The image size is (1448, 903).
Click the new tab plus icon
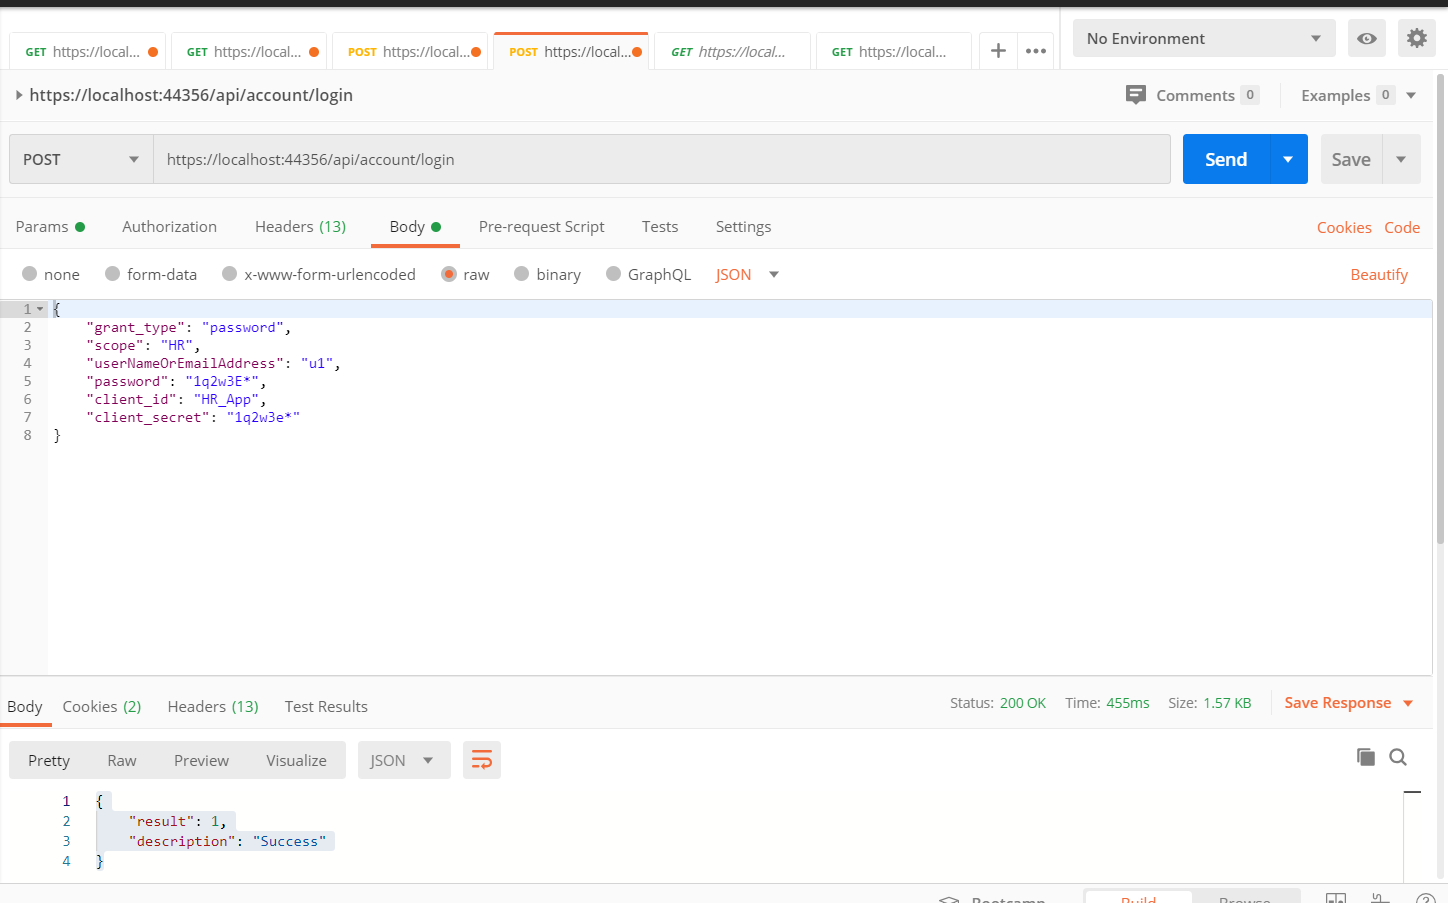pos(997,51)
